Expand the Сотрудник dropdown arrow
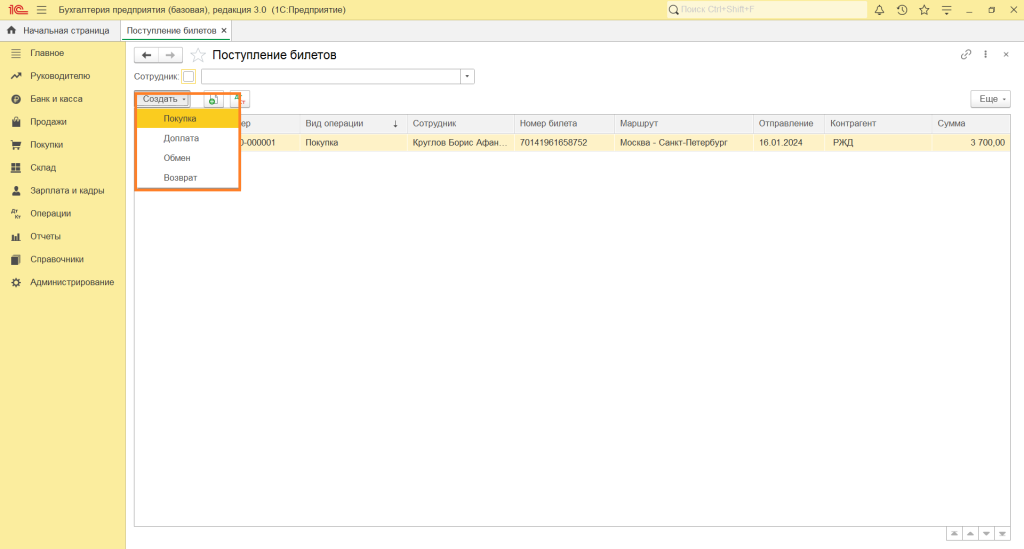The image size is (1024, 549). pyautogui.click(x=467, y=76)
